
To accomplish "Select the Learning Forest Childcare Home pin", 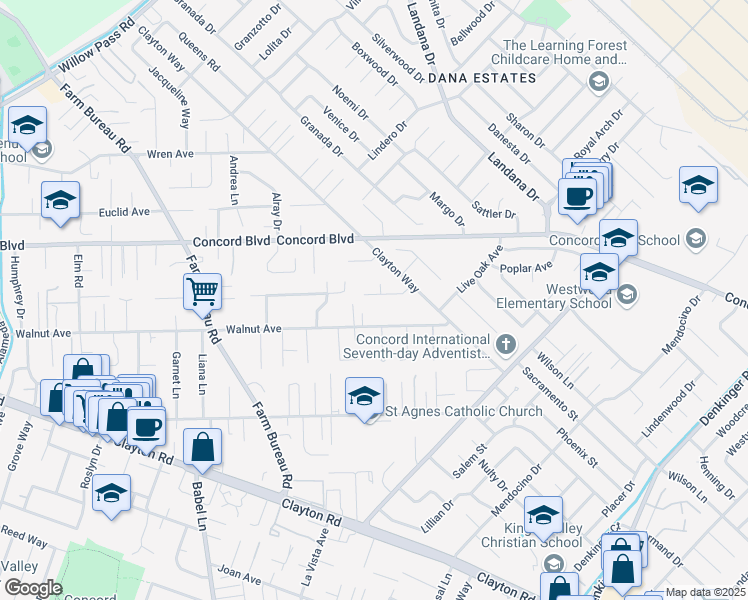I will click(599, 82).
